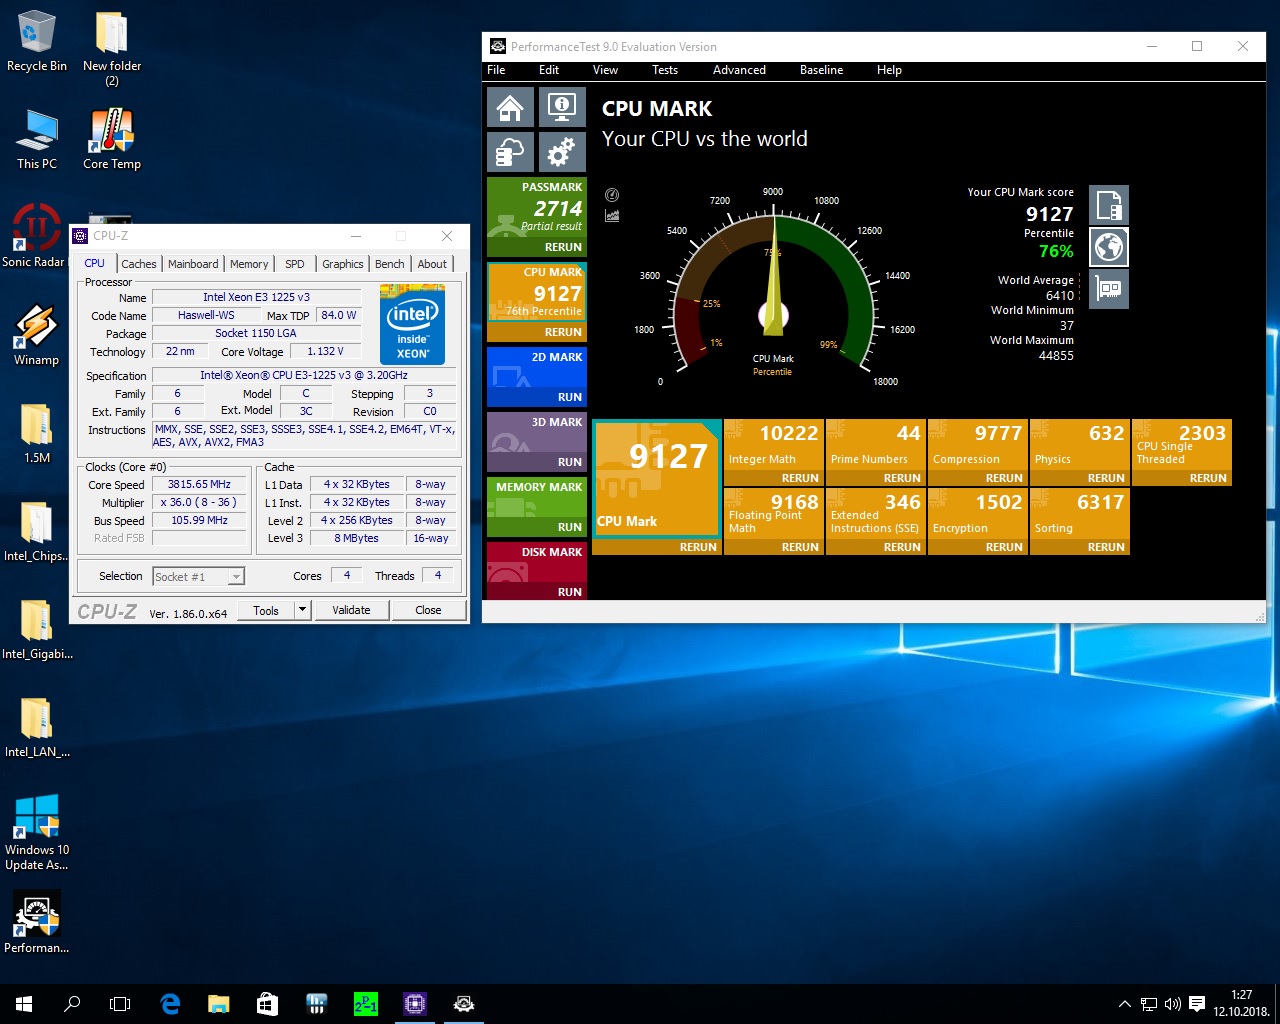Rerun the Compression test

[x=1004, y=478]
